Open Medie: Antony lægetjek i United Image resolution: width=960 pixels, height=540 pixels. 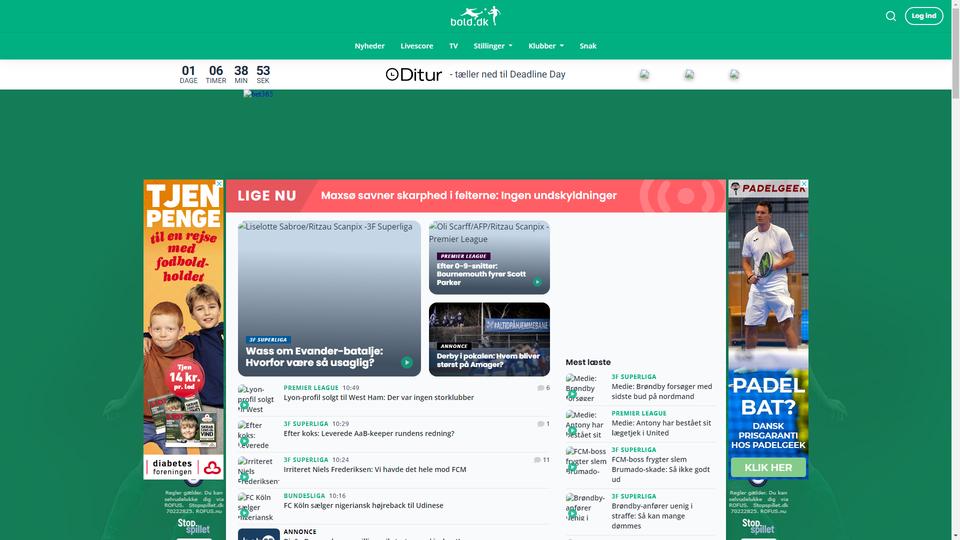(661, 428)
